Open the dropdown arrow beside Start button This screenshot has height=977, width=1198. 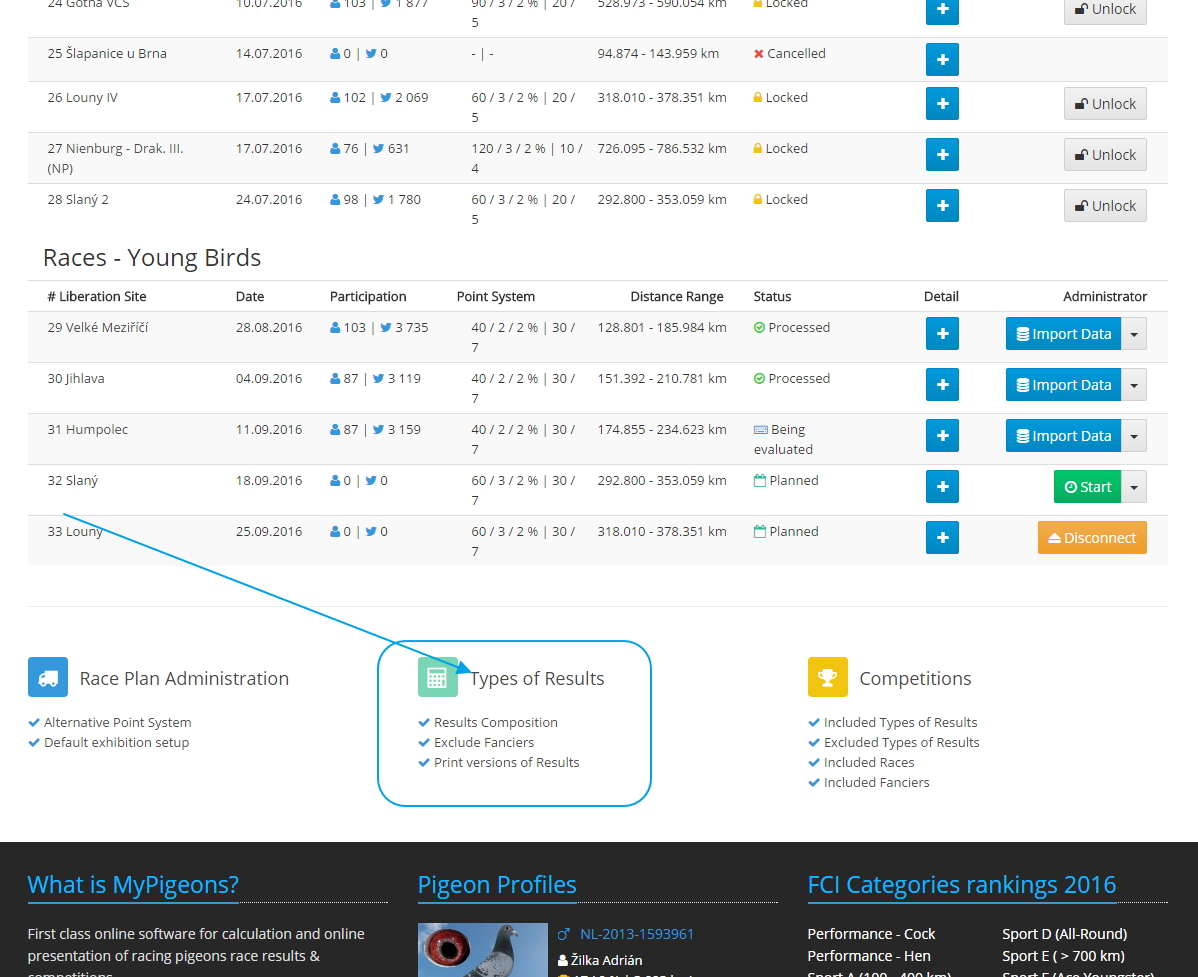[x=1133, y=487]
